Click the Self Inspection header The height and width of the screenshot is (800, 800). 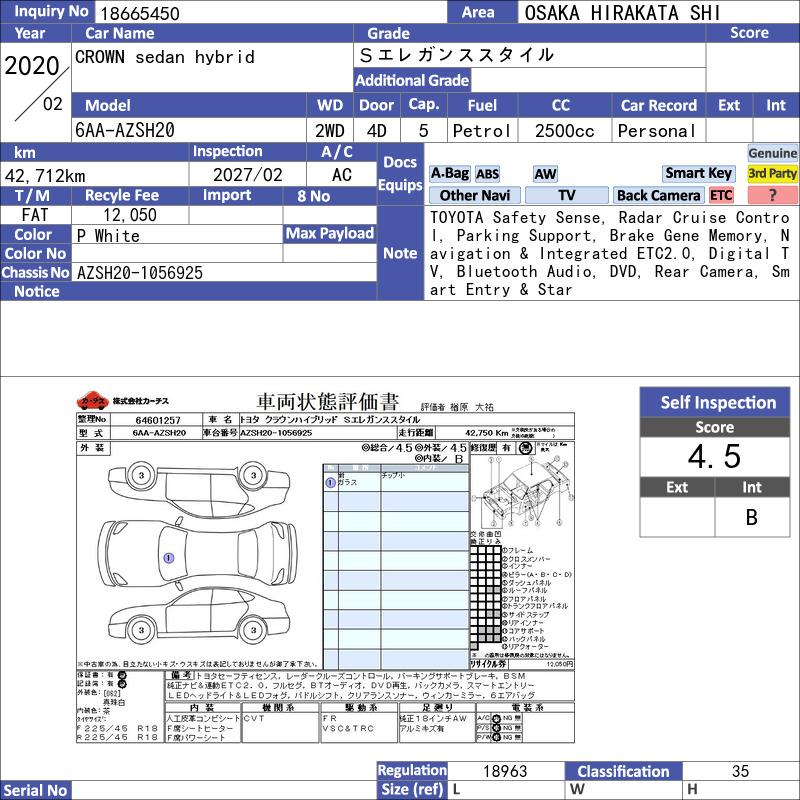click(x=715, y=402)
